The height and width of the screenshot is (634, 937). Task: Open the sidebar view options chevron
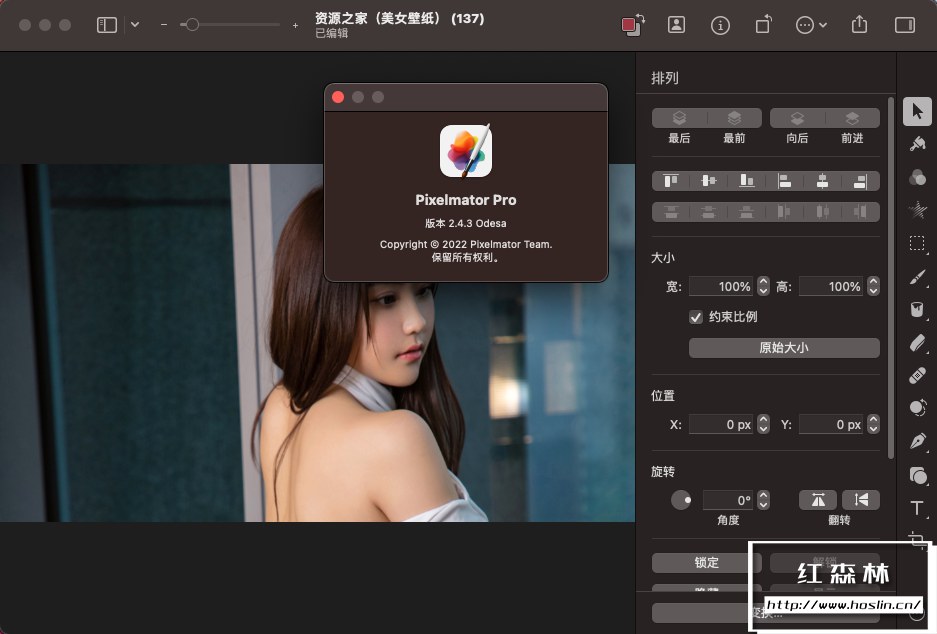(135, 25)
